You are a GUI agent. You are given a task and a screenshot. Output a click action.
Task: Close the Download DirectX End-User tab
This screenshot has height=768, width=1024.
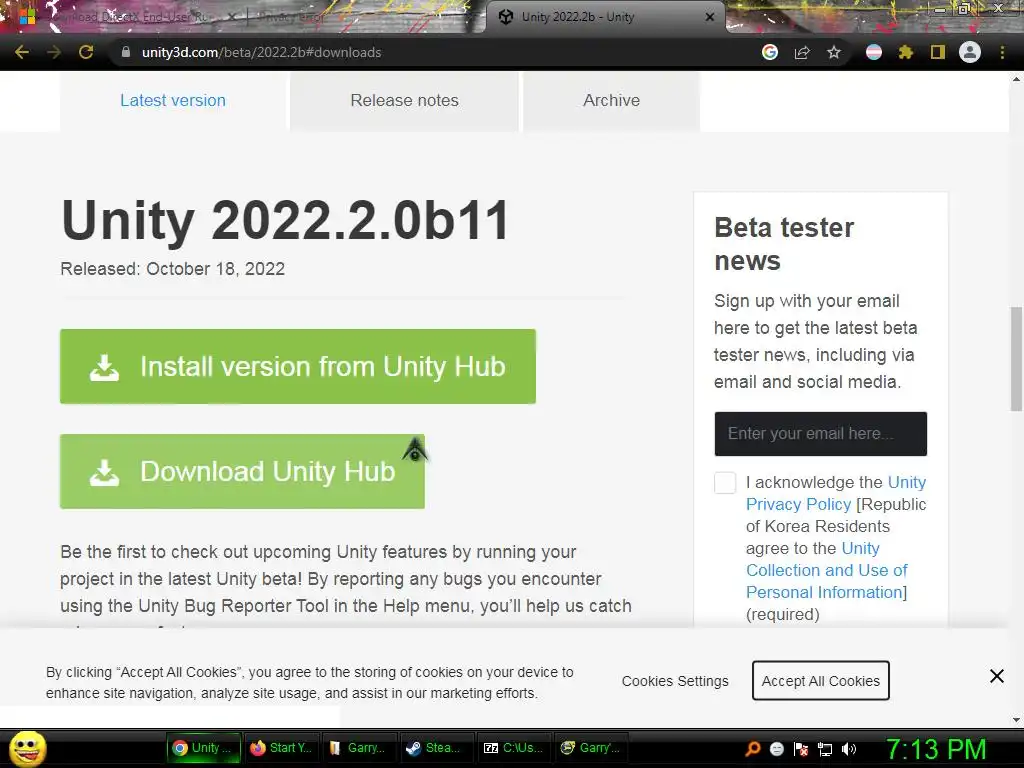click(x=231, y=17)
